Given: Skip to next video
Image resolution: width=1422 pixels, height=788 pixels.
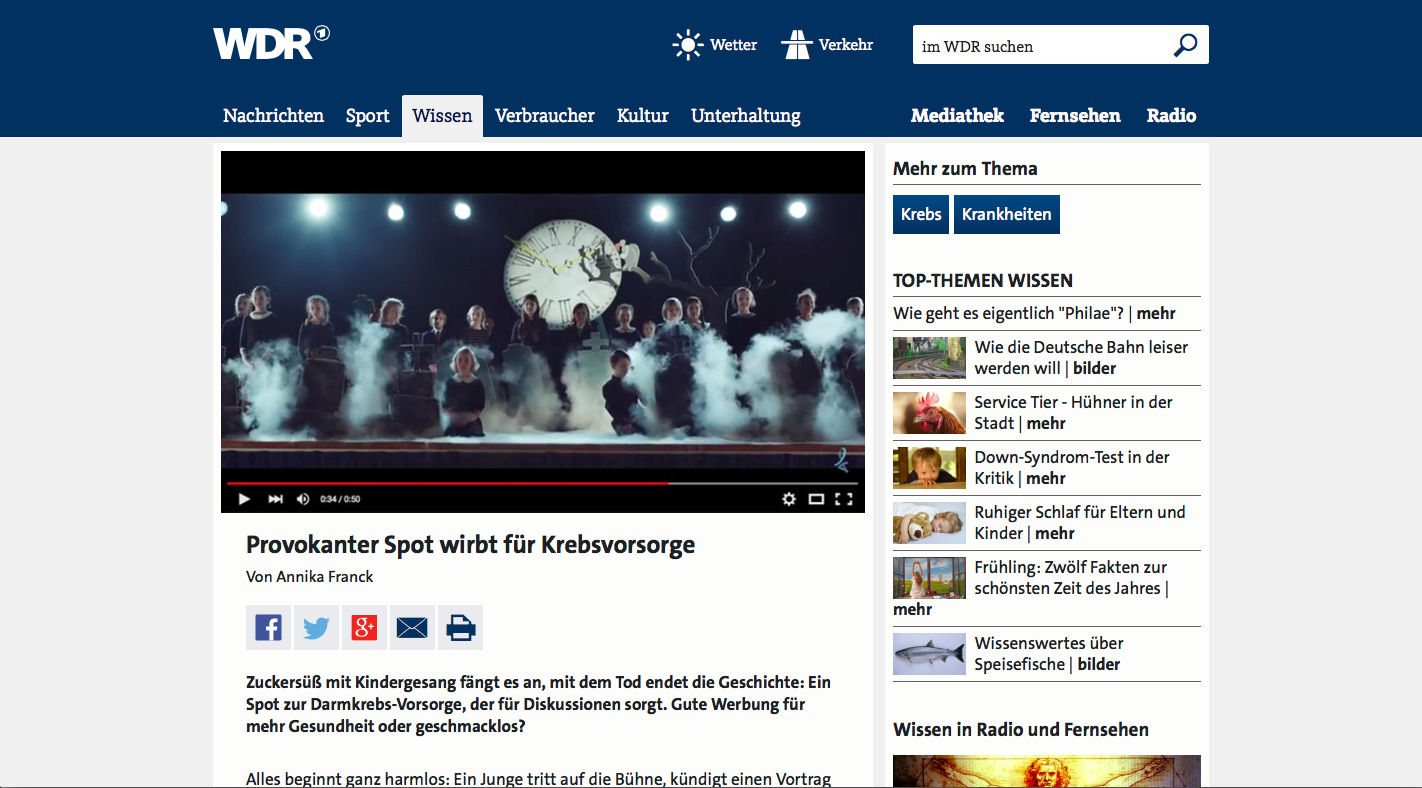Looking at the screenshot, I should [276, 499].
